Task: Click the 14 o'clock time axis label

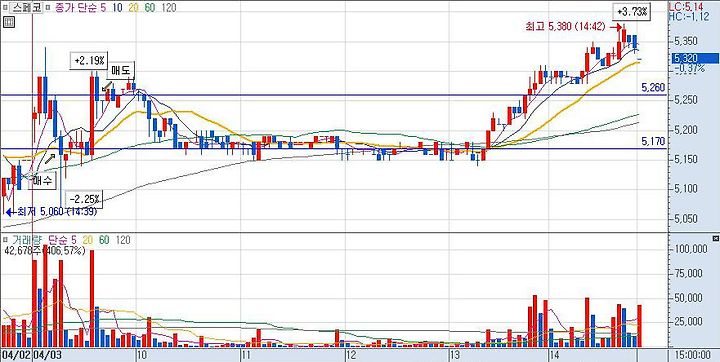Action: click(555, 355)
